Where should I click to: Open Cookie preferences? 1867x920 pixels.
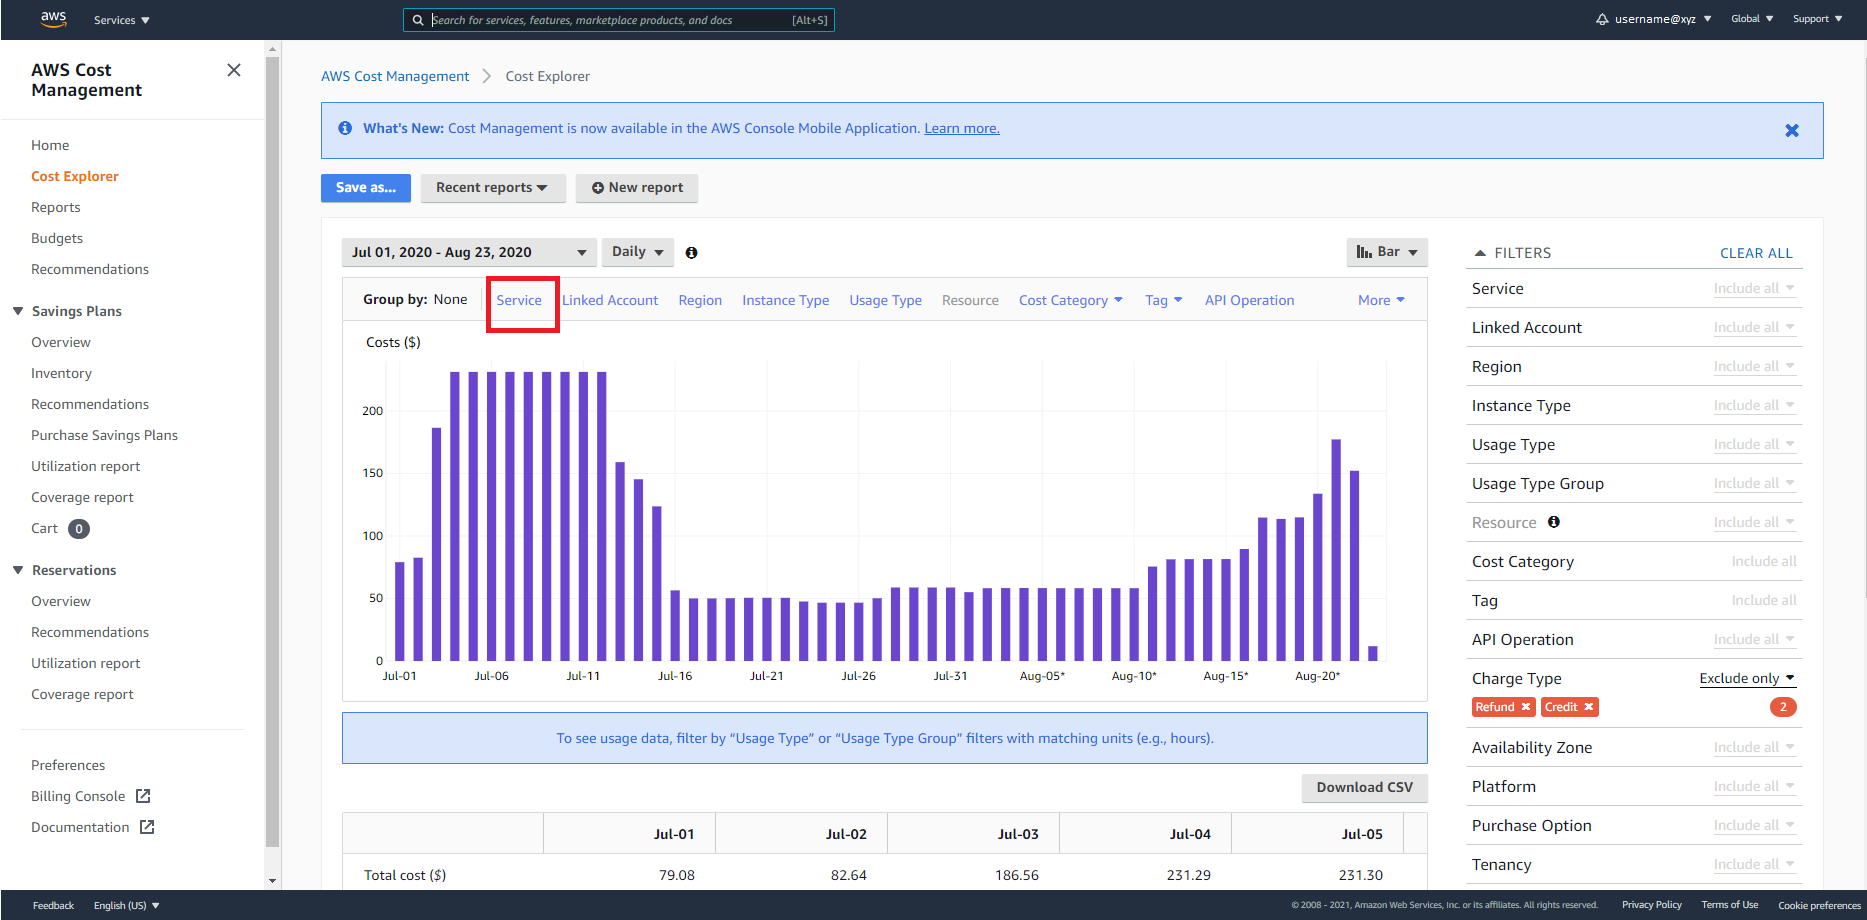click(1819, 905)
